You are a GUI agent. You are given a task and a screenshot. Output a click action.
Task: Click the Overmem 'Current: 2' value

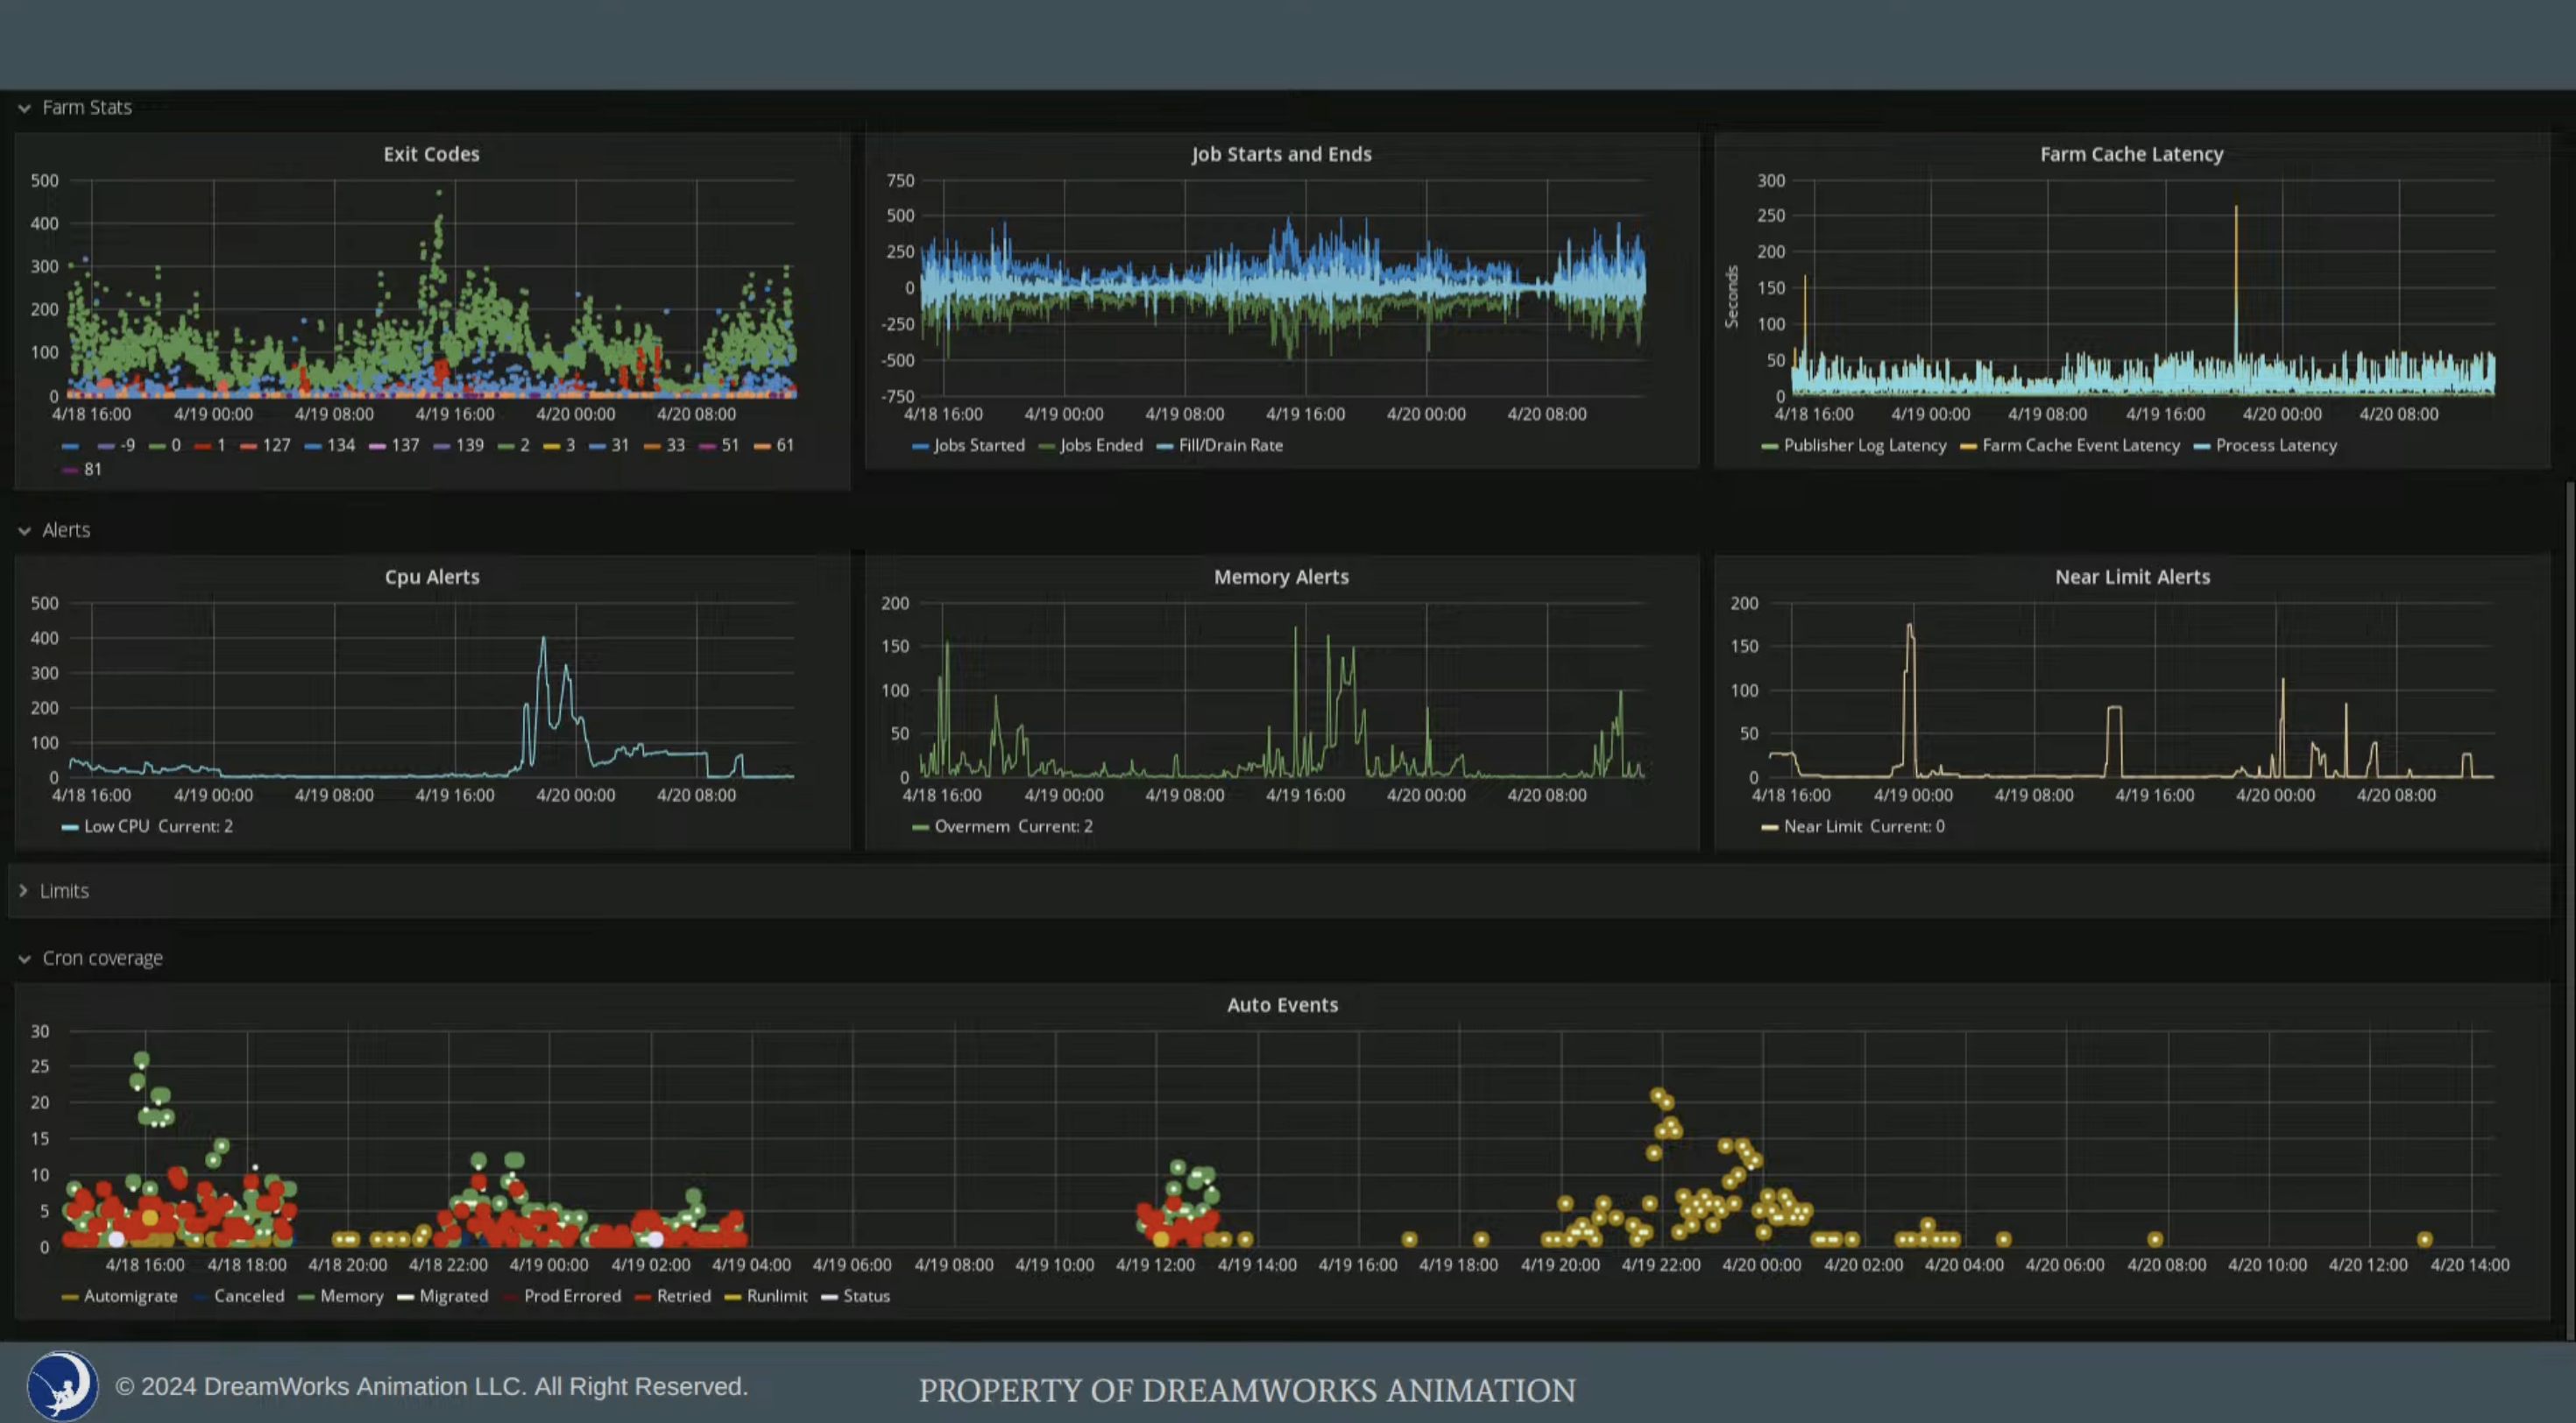(1055, 826)
